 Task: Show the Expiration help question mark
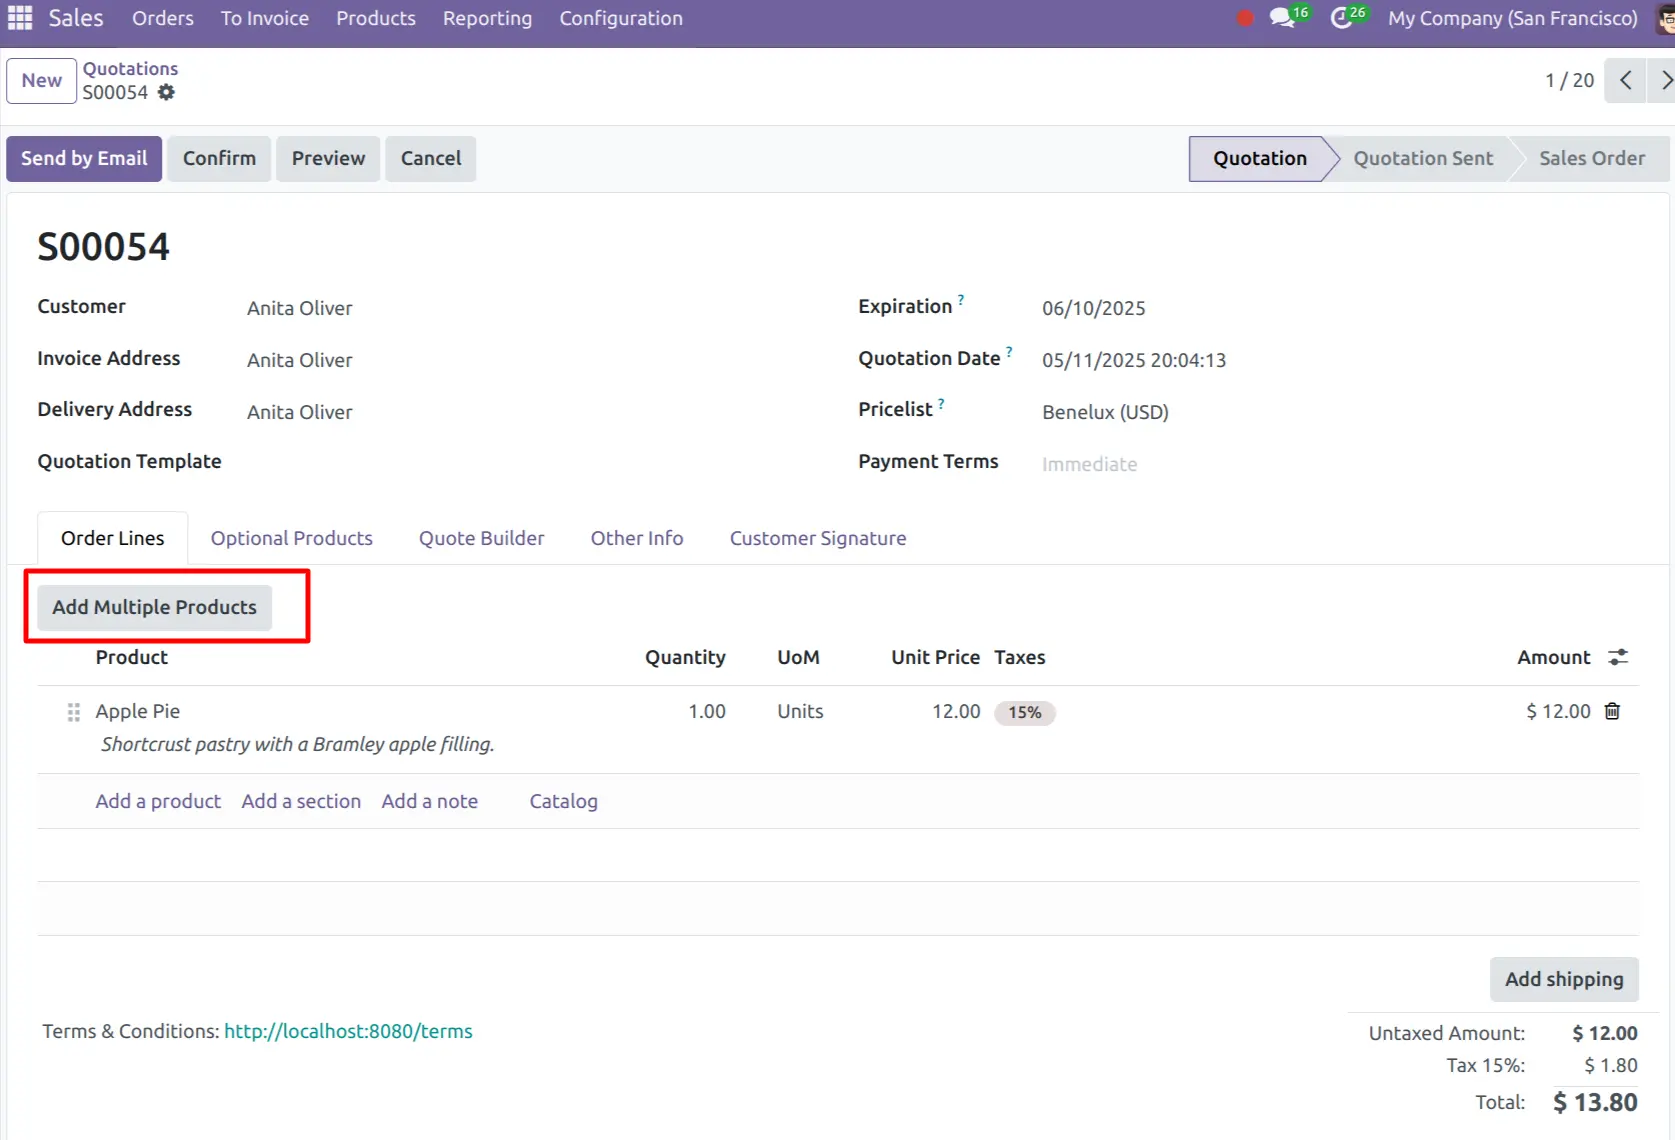click(961, 299)
